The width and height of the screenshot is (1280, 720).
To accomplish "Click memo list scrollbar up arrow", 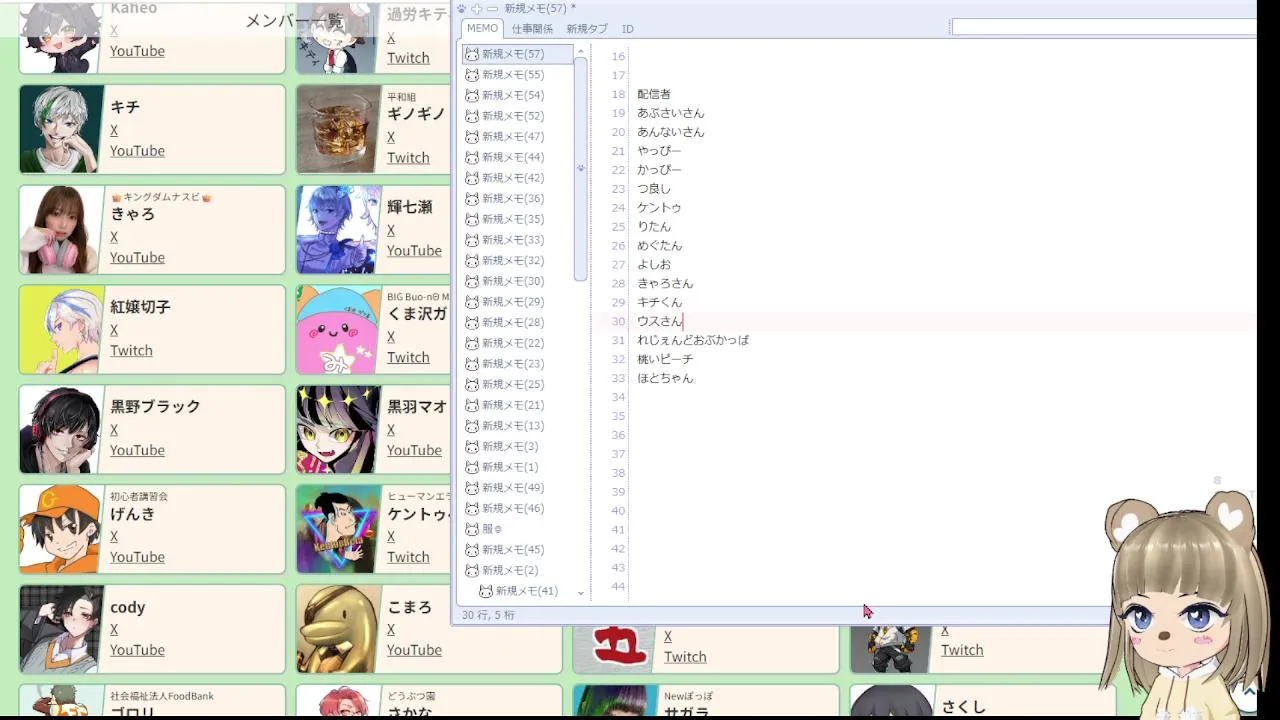I will (580, 51).
